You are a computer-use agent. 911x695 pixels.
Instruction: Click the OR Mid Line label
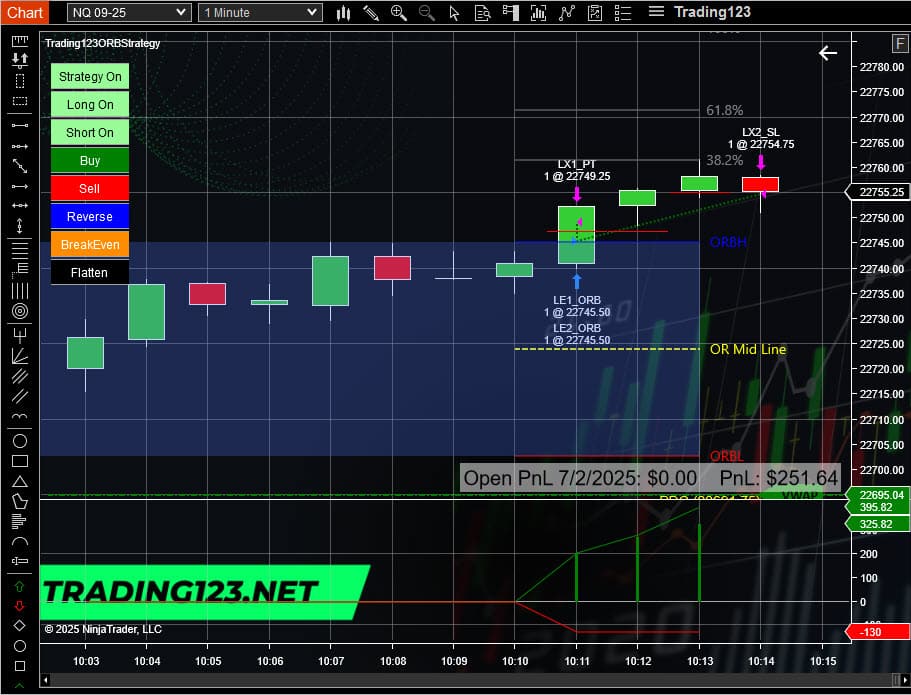(x=748, y=349)
